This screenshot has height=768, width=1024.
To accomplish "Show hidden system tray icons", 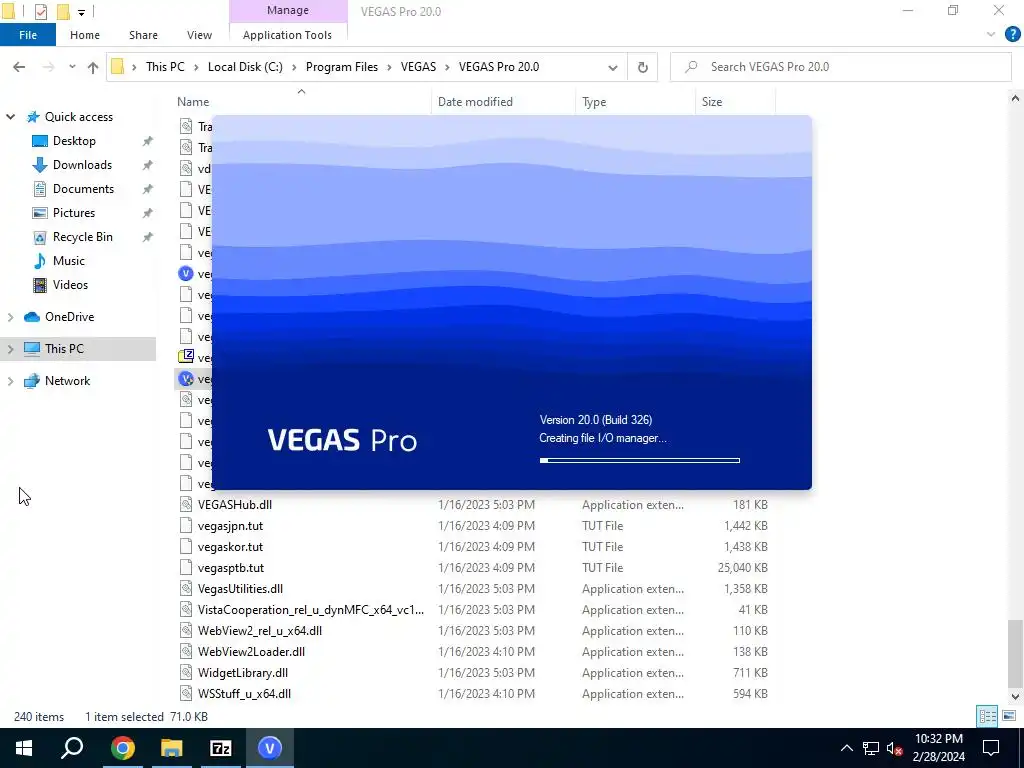I will coord(846,748).
